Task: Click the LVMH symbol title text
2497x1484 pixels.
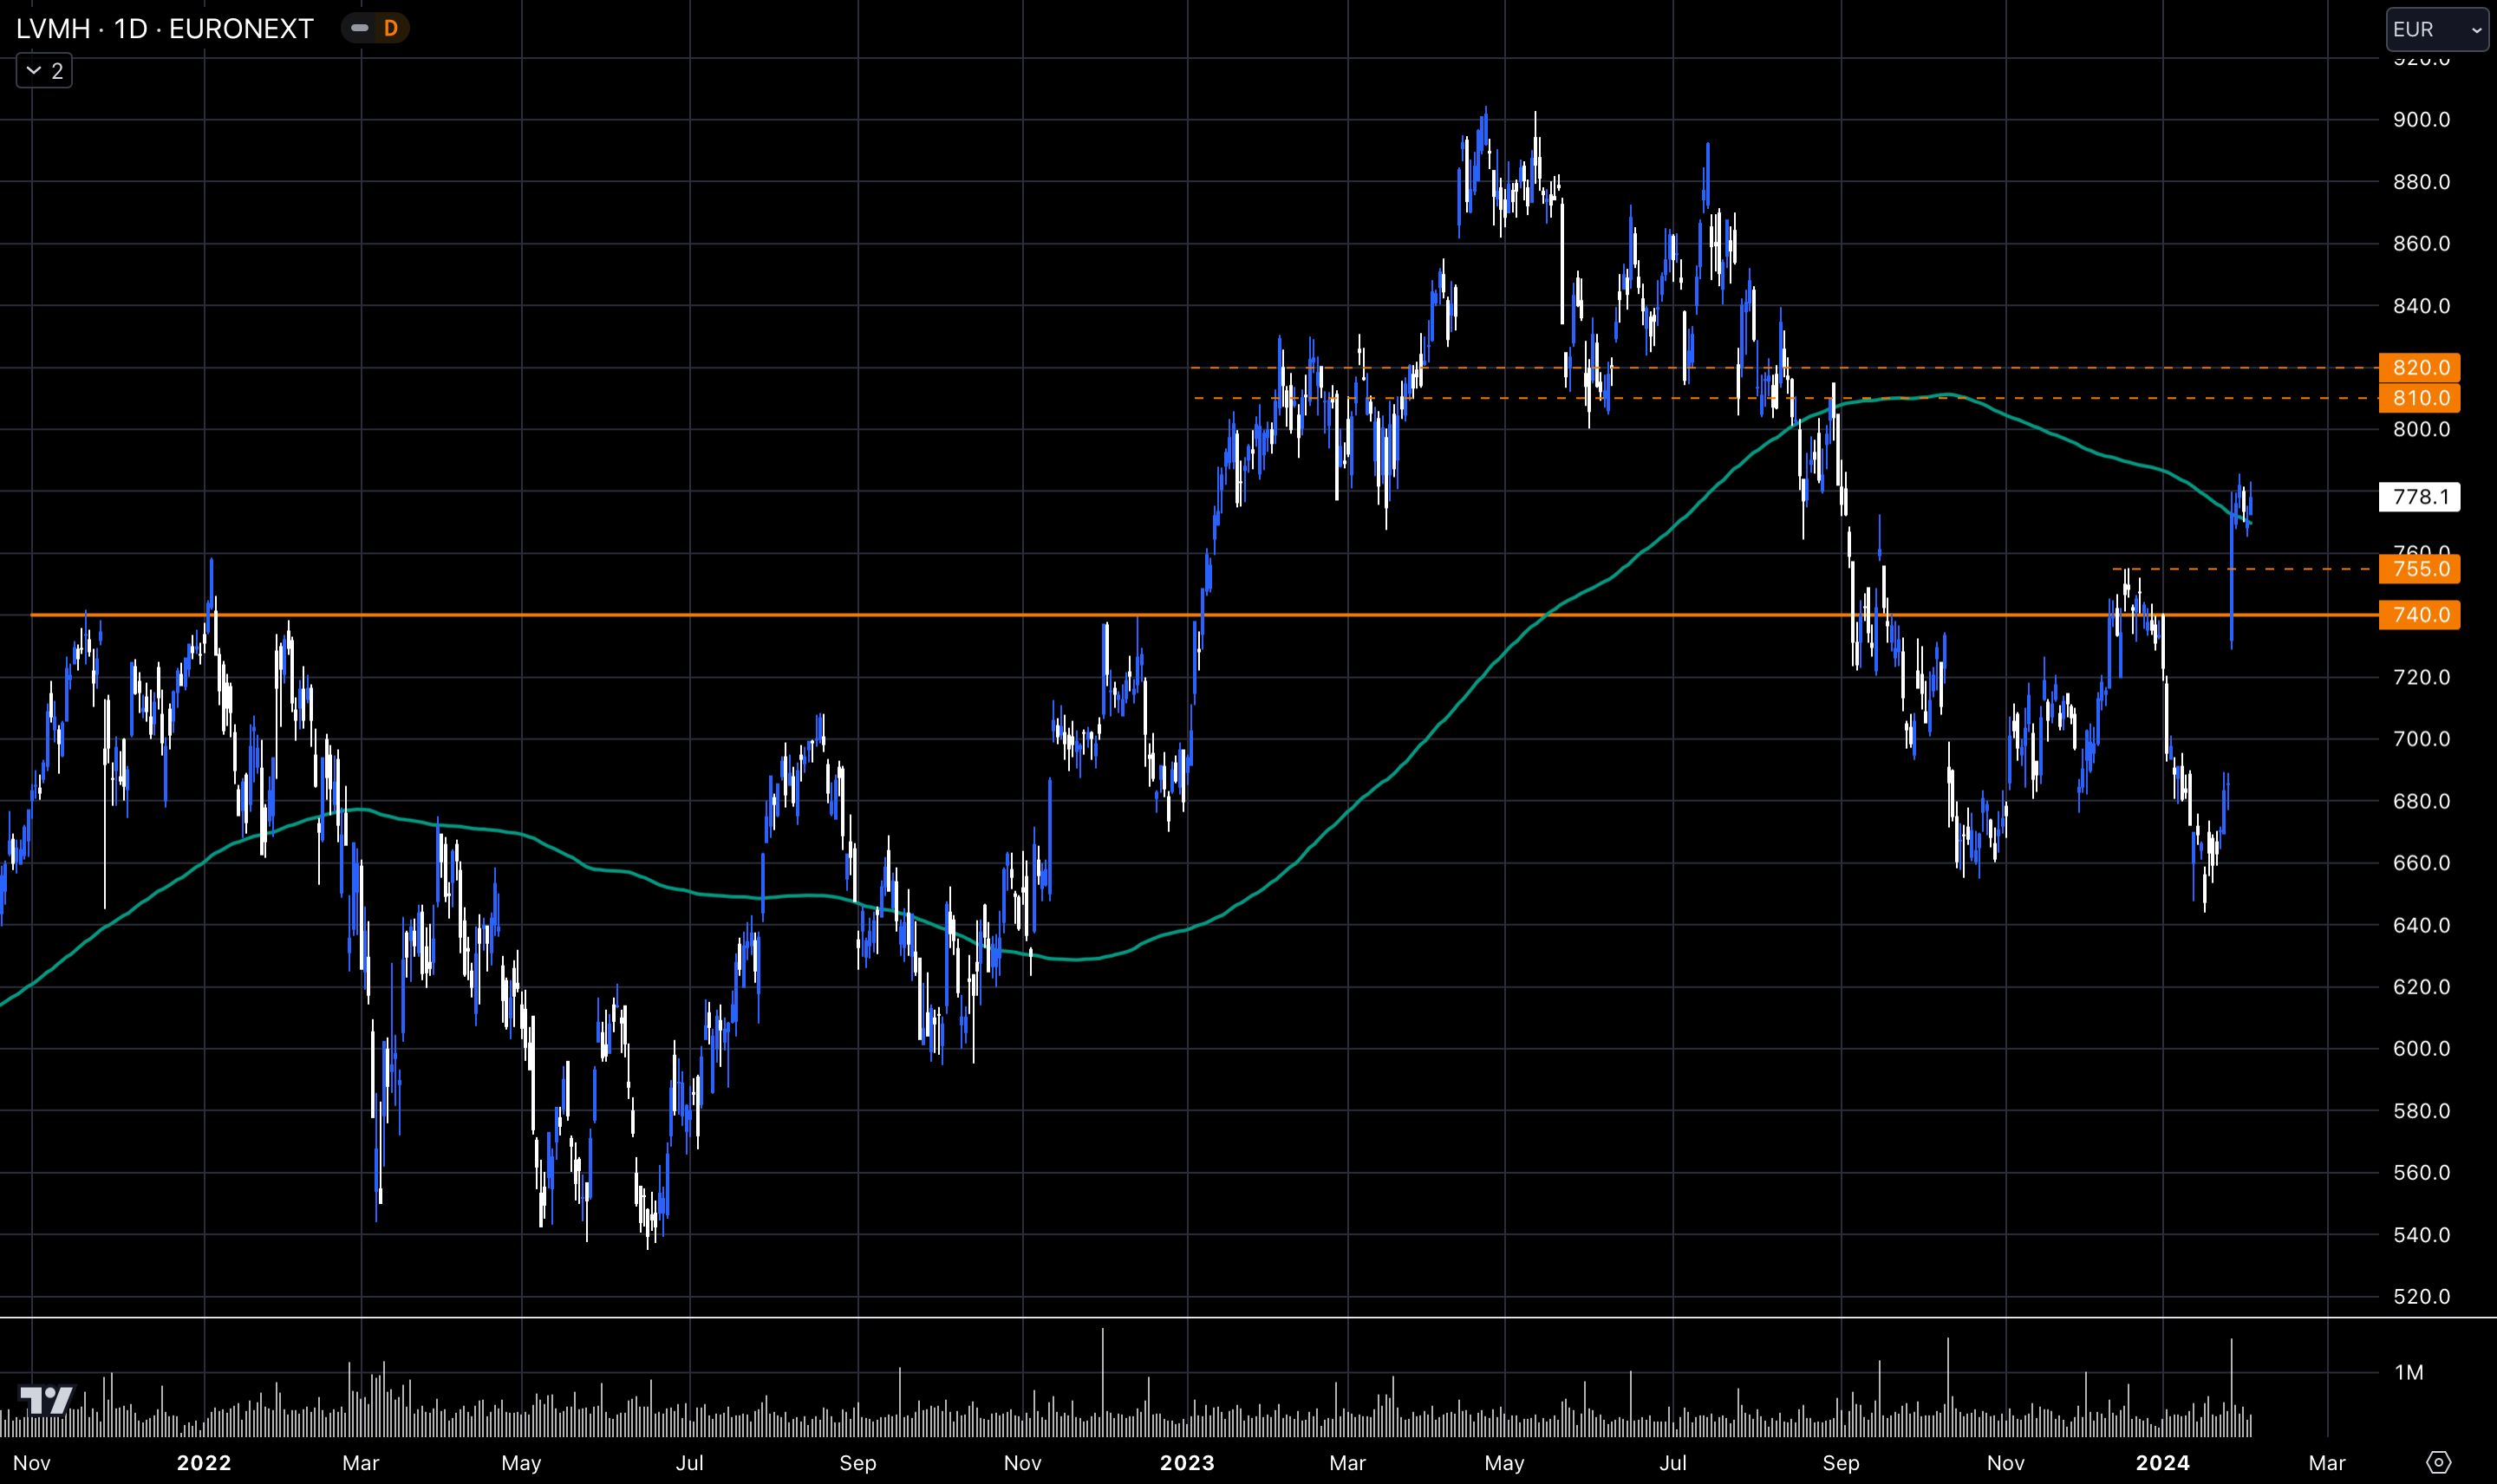Action: click(x=165, y=28)
